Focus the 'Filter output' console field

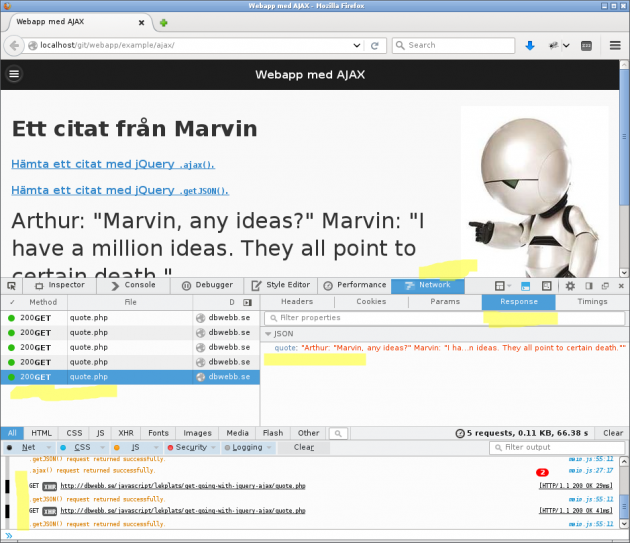(x=557, y=448)
